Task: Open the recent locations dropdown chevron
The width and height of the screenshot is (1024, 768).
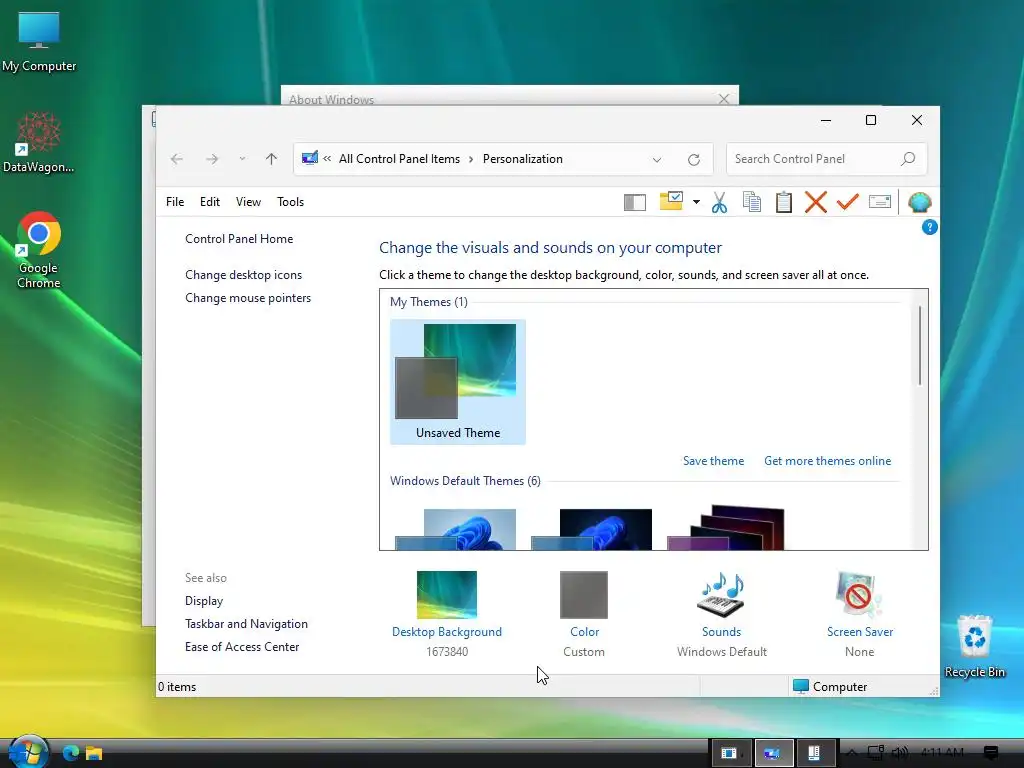Action: (x=242, y=159)
